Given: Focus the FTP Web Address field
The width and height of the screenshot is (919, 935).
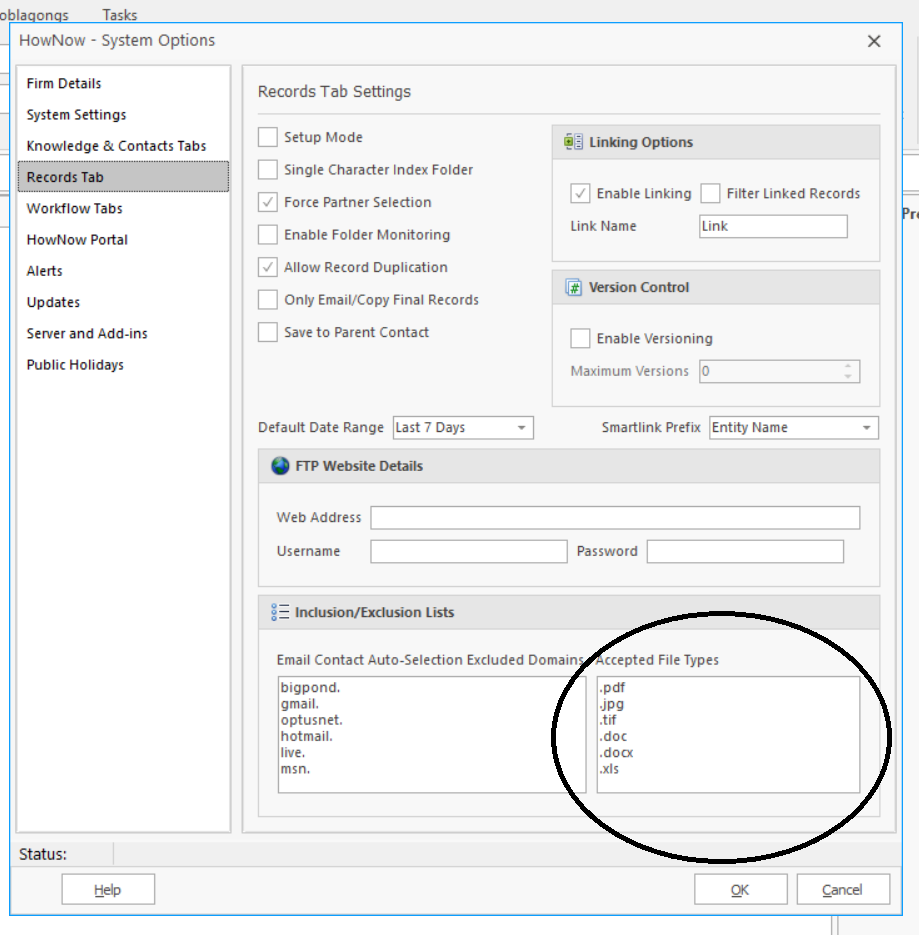Looking at the screenshot, I should click(x=615, y=518).
